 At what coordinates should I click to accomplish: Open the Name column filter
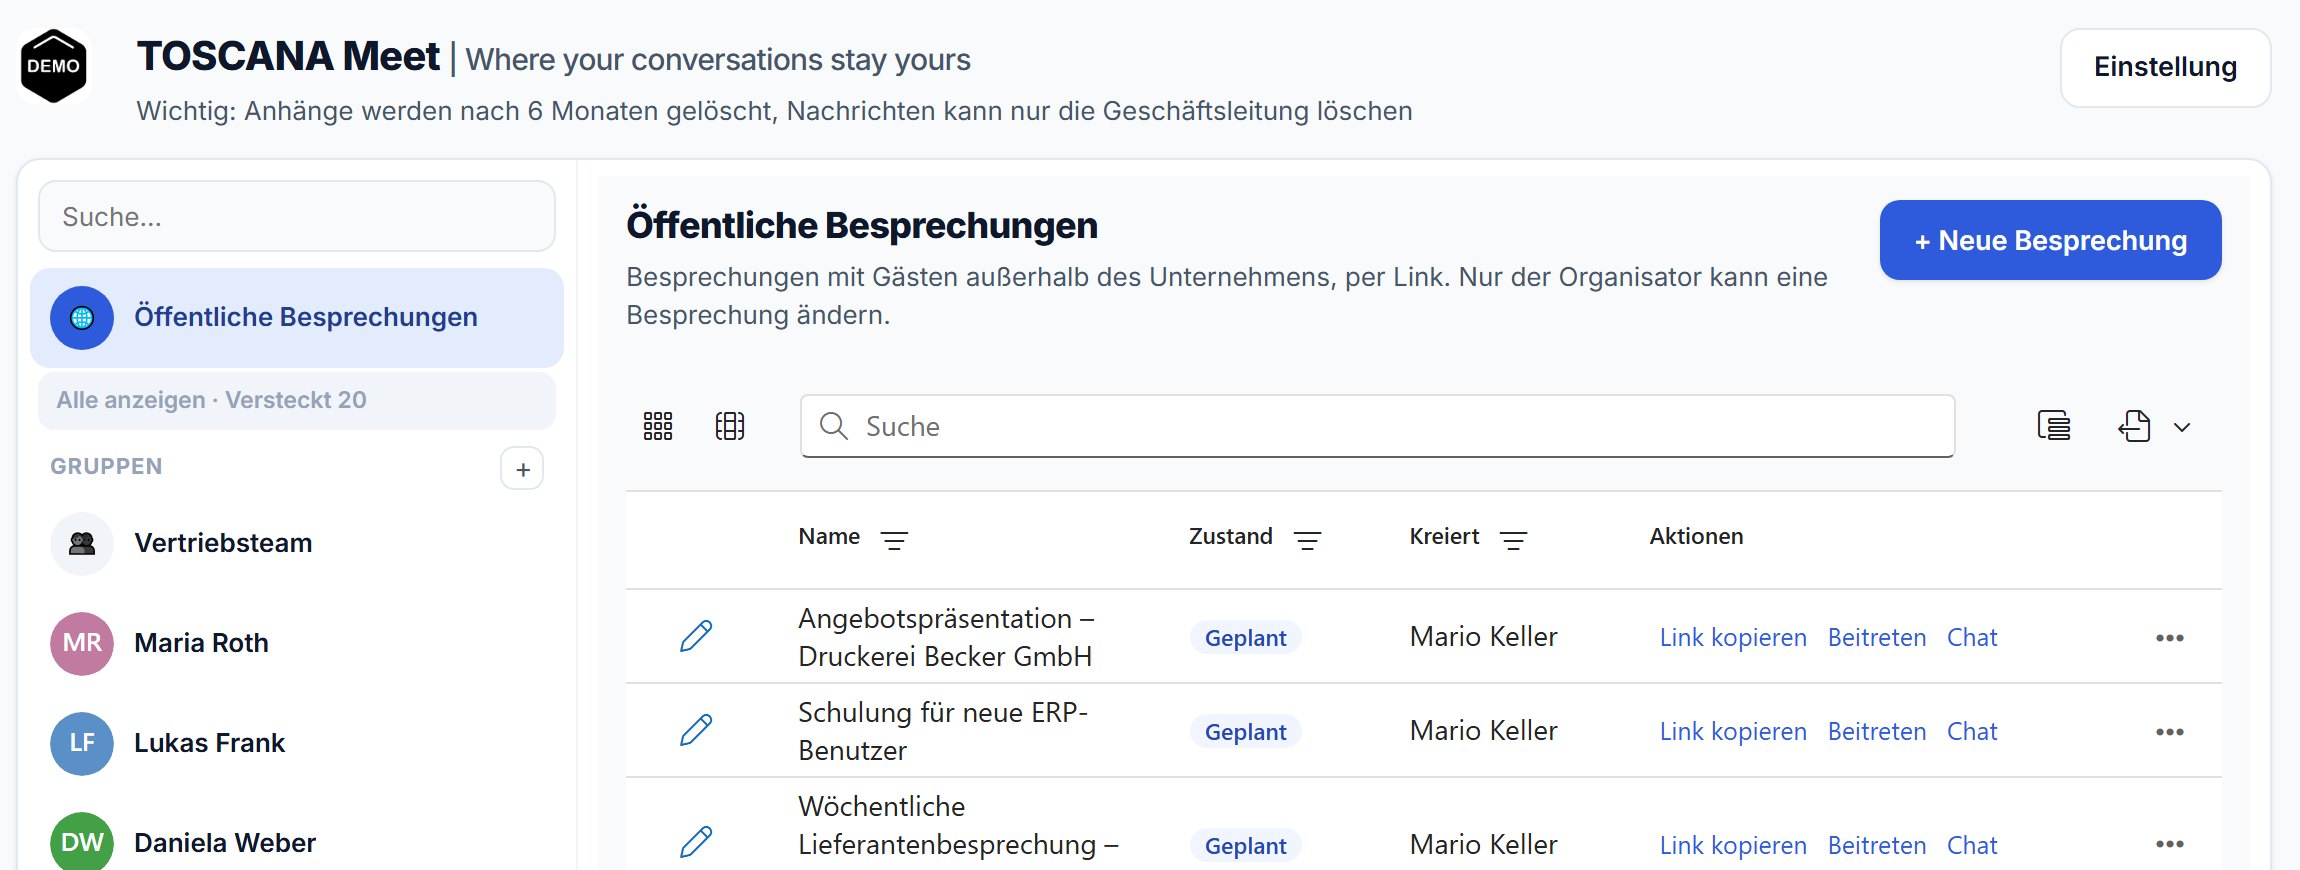click(x=894, y=540)
